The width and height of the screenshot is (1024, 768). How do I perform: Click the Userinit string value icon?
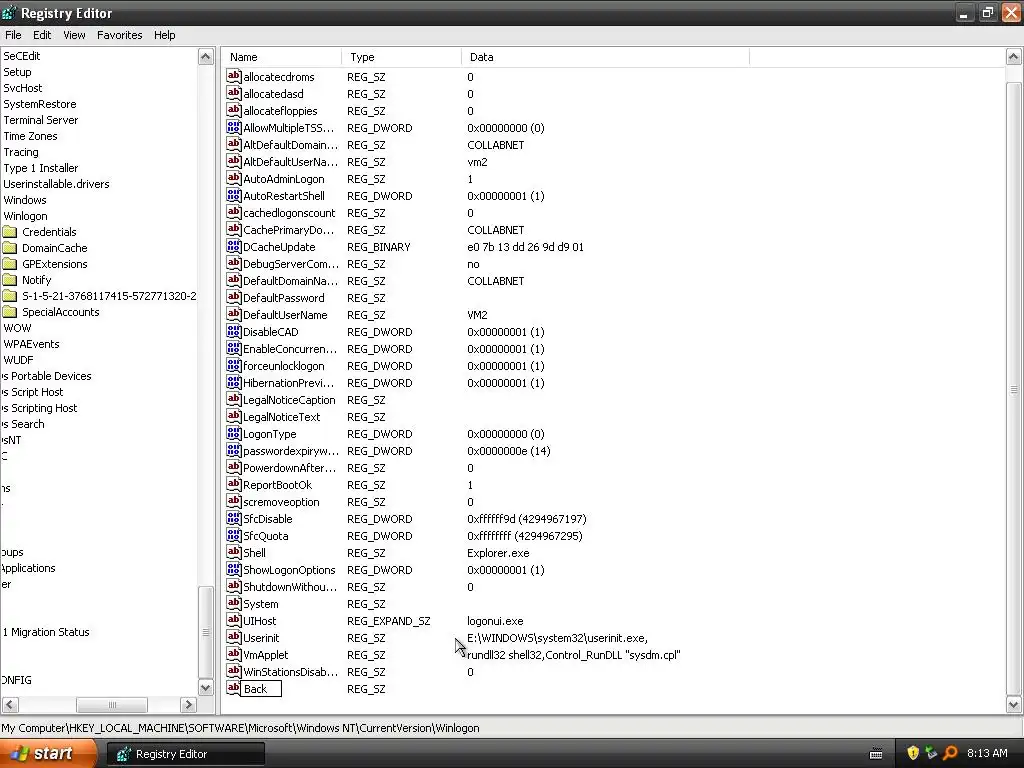(x=234, y=637)
